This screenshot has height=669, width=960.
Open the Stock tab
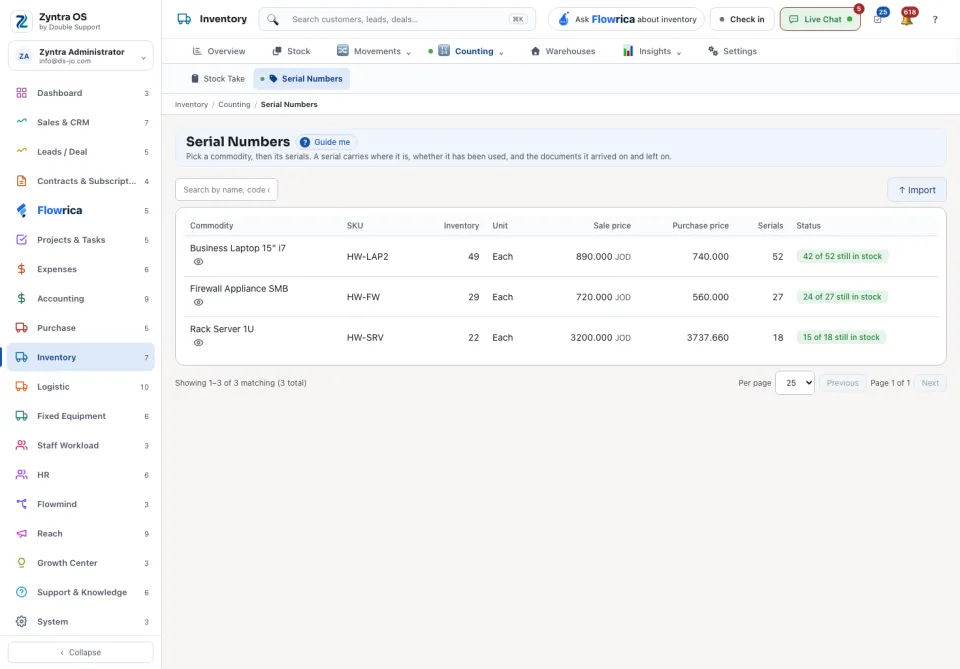291,51
